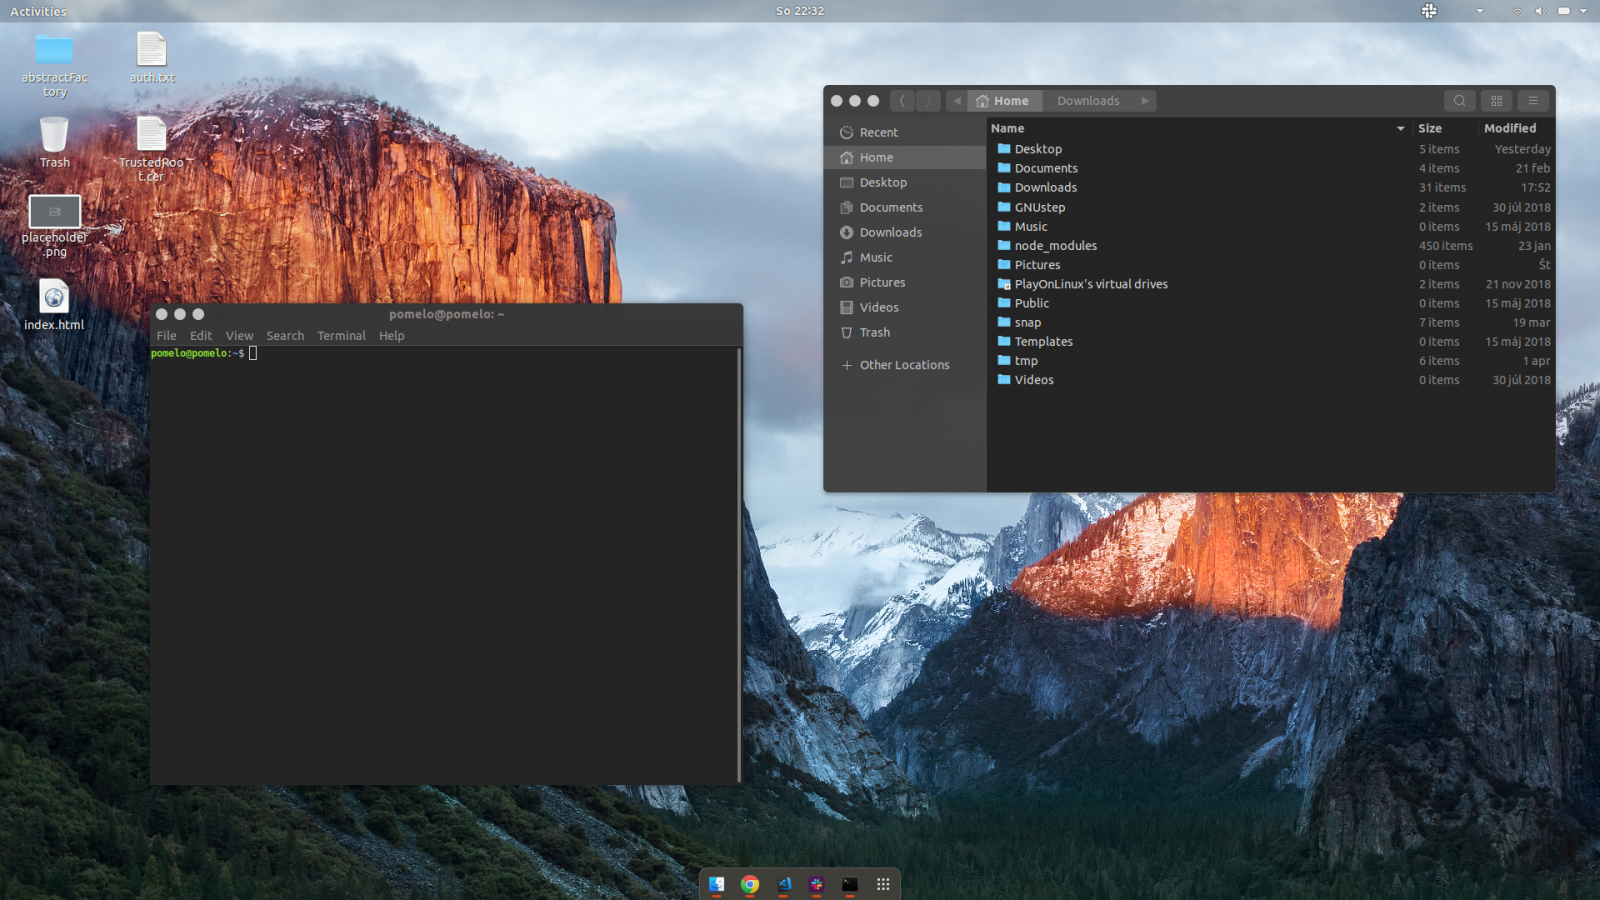Open the applications grid in the dock
The height and width of the screenshot is (900, 1600).
(883, 884)
